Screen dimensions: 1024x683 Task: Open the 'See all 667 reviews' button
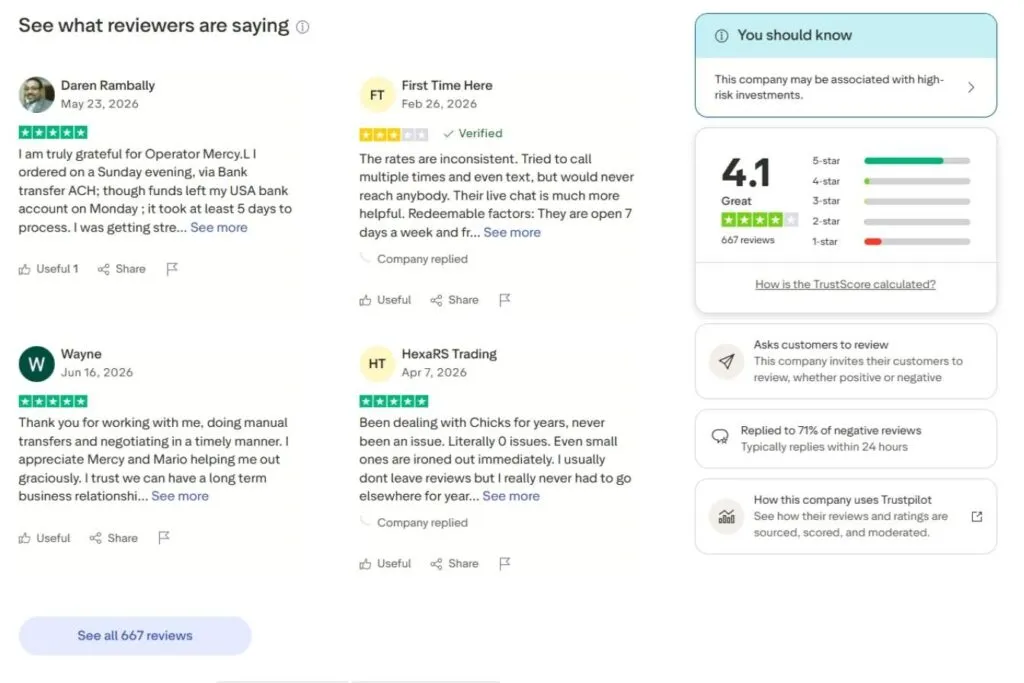[x=135, y=636]
